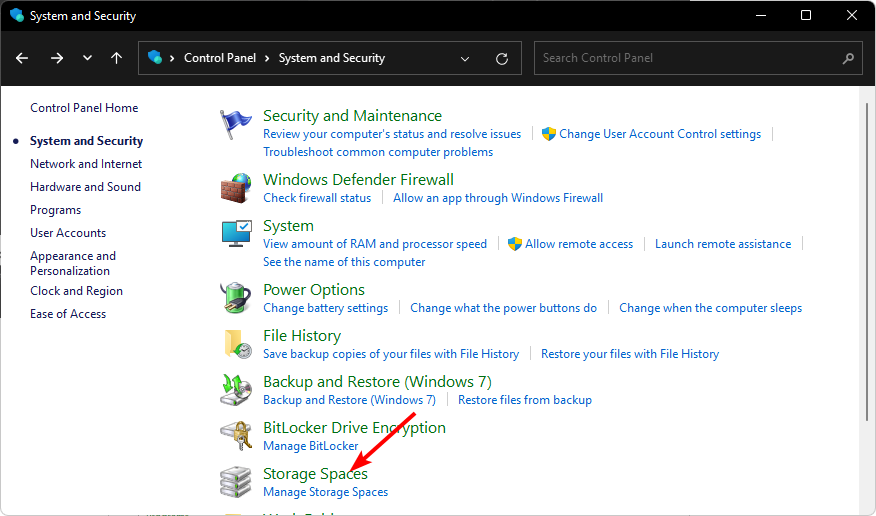
Task: Expand chevron between Control Panel and System and Security
Action: 267,58
